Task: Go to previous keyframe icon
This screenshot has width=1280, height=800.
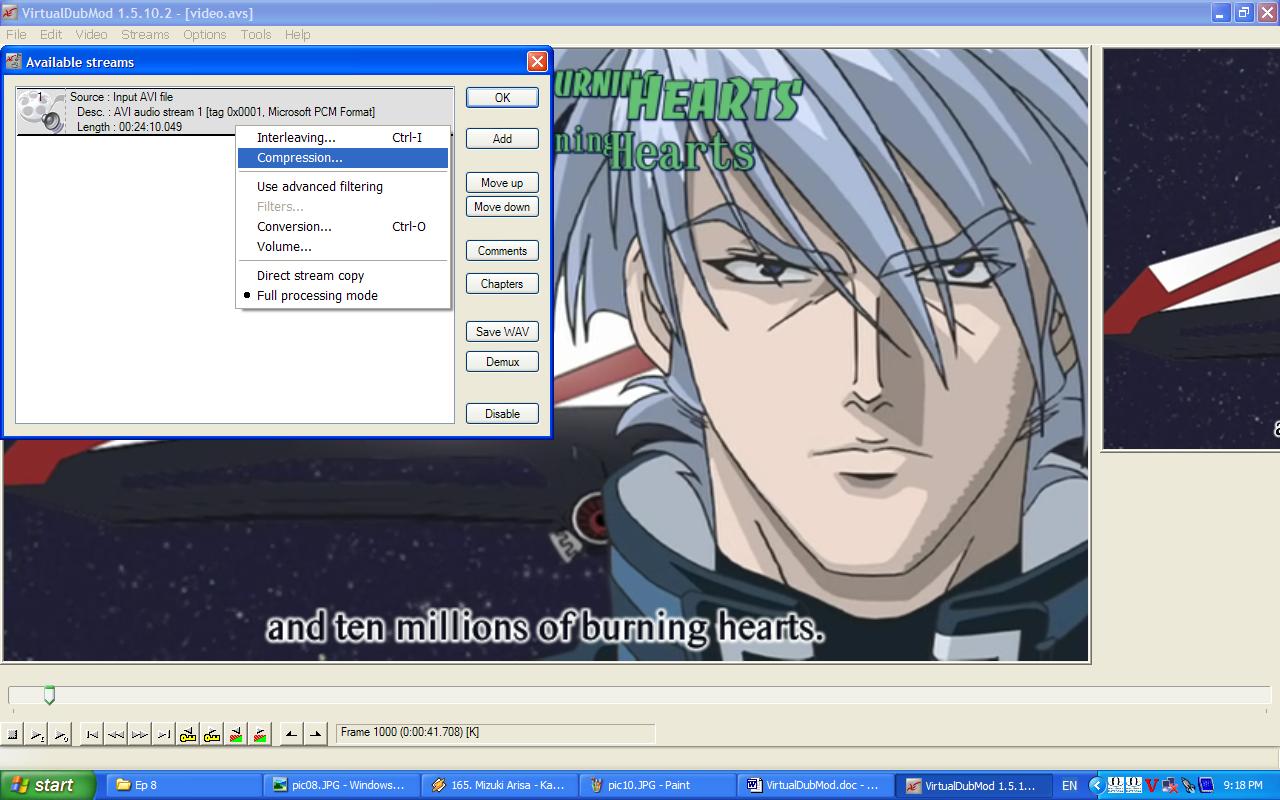Action: pyautogui.click(x=188, y=735)
